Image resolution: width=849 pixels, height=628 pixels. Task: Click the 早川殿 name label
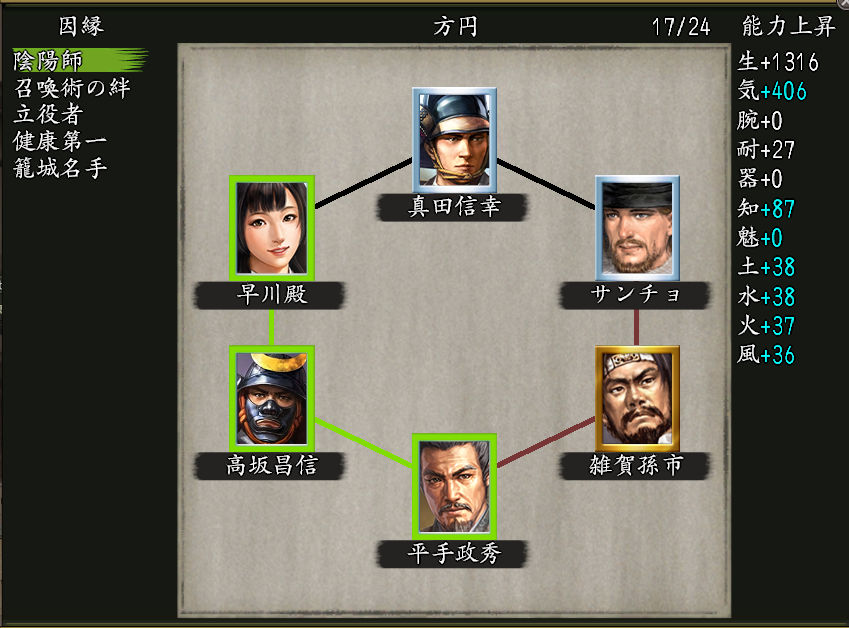point(270,295)
